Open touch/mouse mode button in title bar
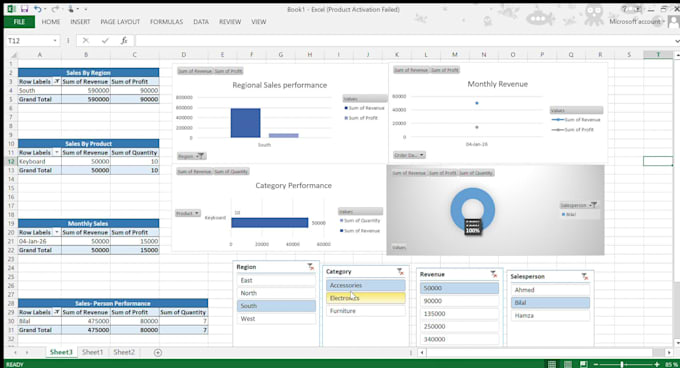The image size is (680, 368). coord(71,9)
